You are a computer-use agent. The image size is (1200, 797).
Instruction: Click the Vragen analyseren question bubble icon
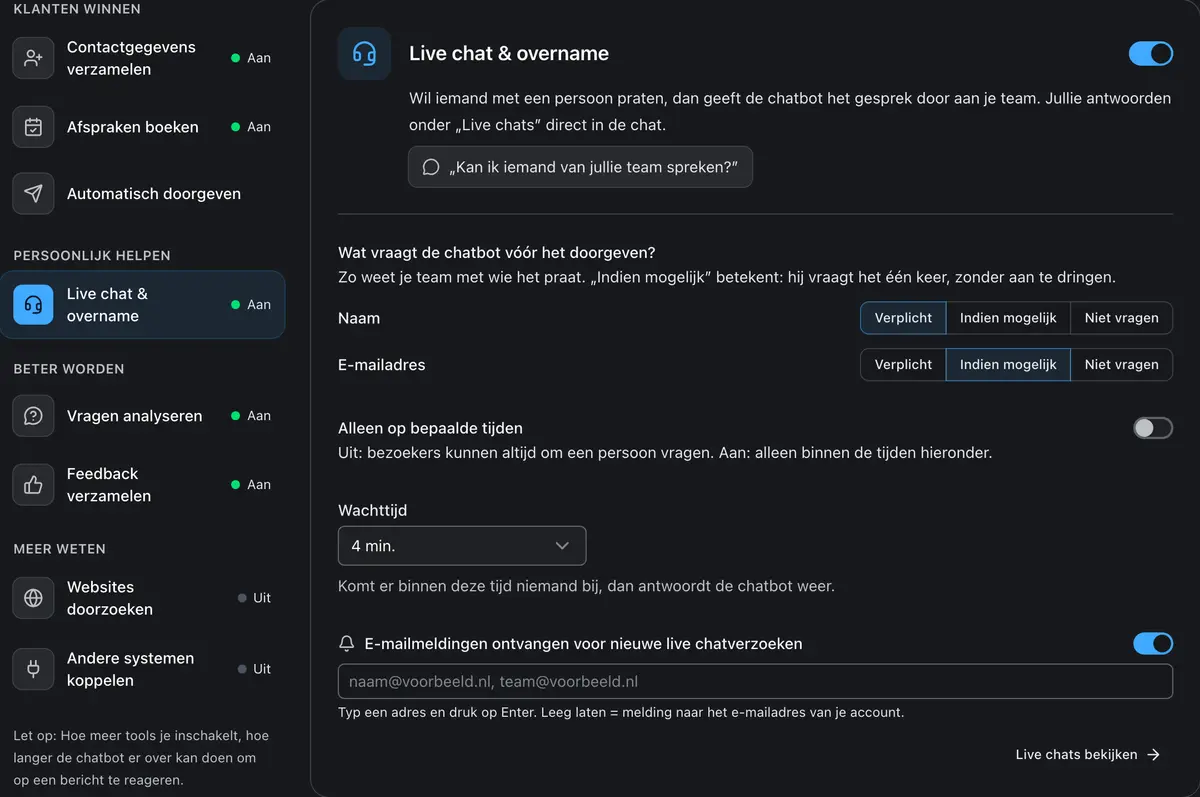(33, 416)
